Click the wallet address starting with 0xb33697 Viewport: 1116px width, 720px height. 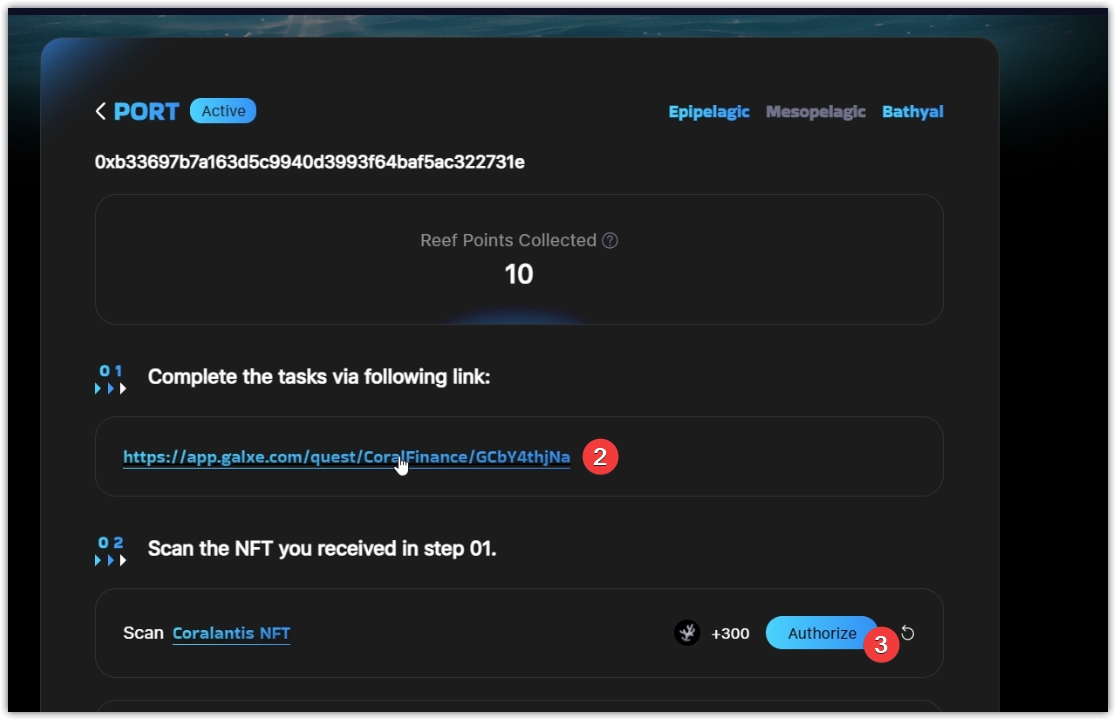309,162
